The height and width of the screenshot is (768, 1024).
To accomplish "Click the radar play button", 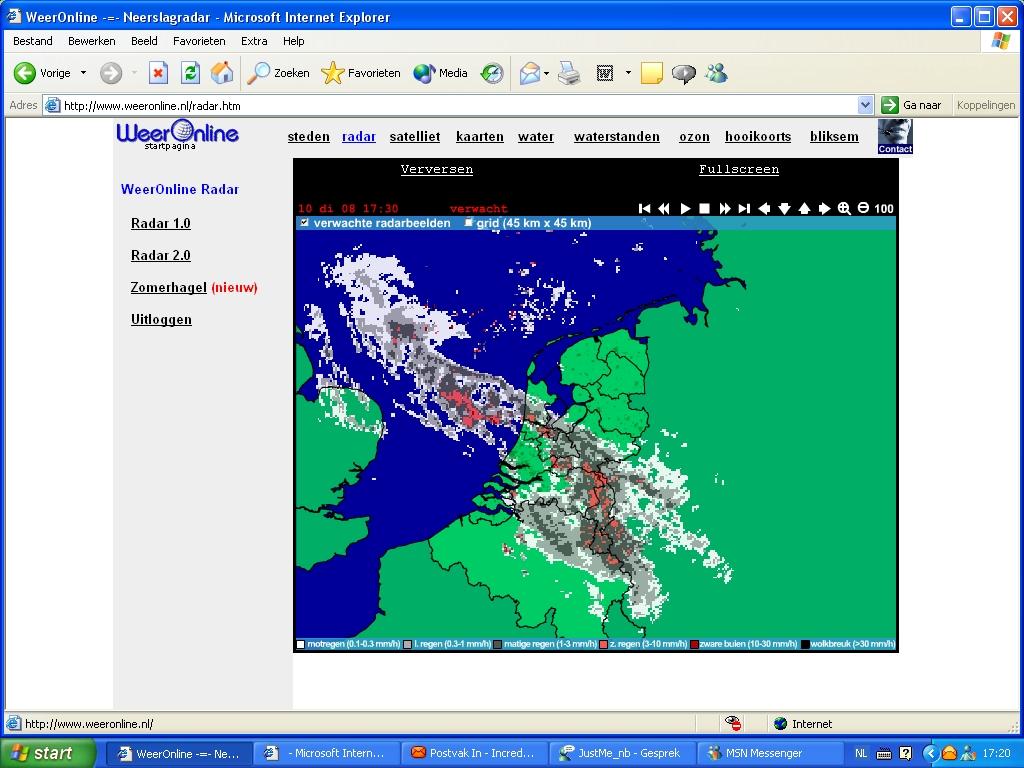I will click(685, 208).
